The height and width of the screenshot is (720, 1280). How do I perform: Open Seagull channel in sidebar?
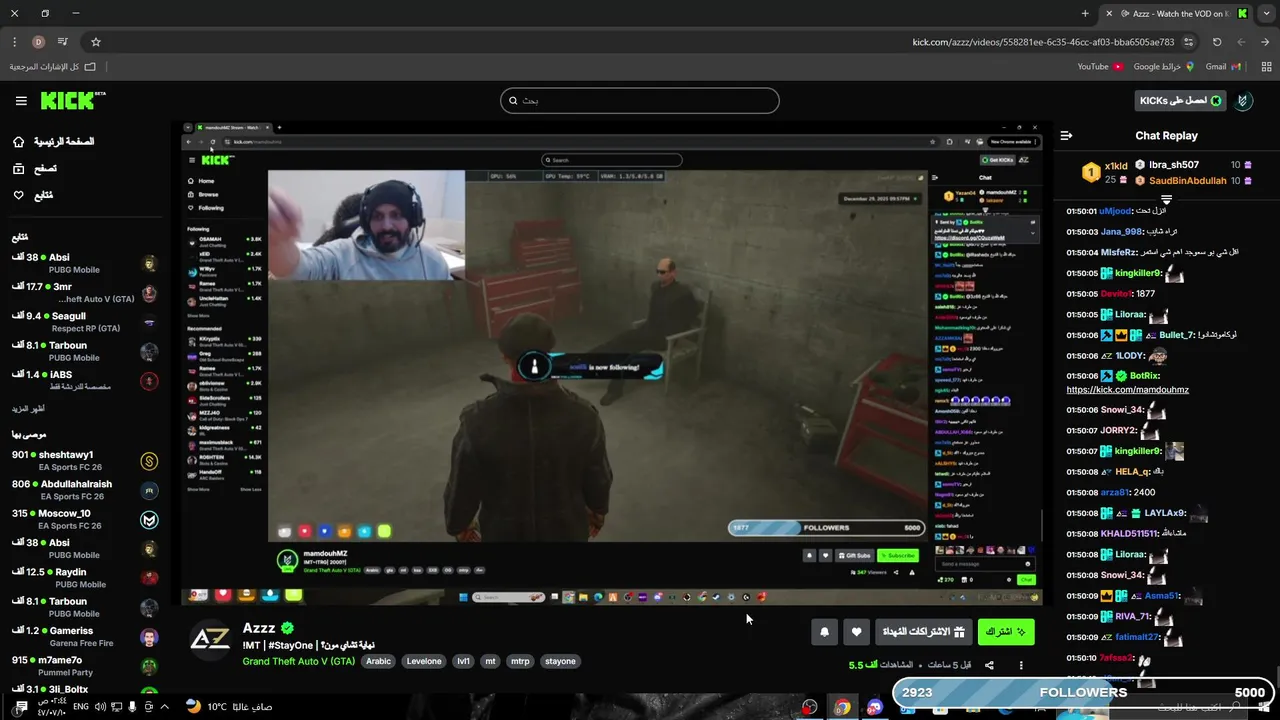pos(85,322)
